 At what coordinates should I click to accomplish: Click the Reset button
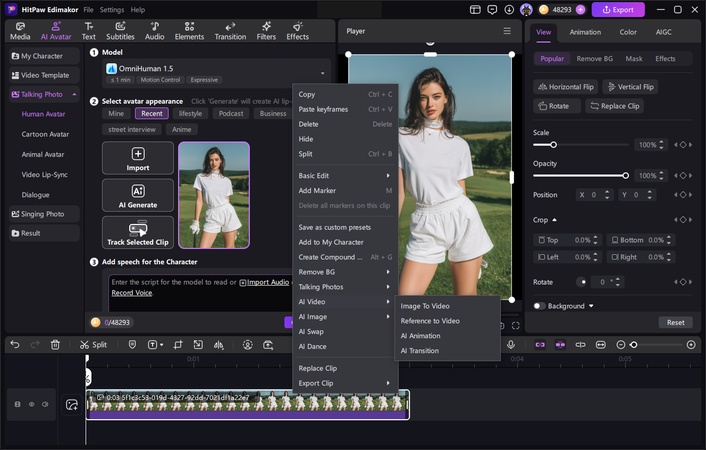(675, 323)
